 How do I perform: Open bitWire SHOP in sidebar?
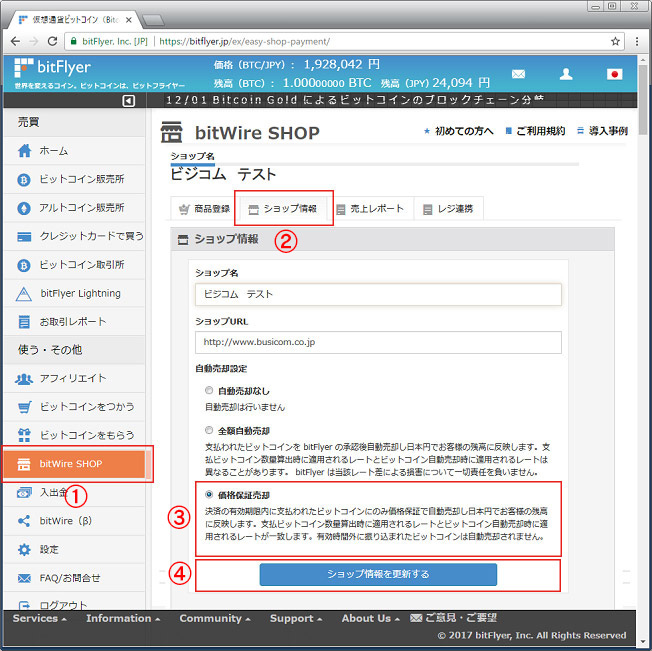click(x=75, y=464)
